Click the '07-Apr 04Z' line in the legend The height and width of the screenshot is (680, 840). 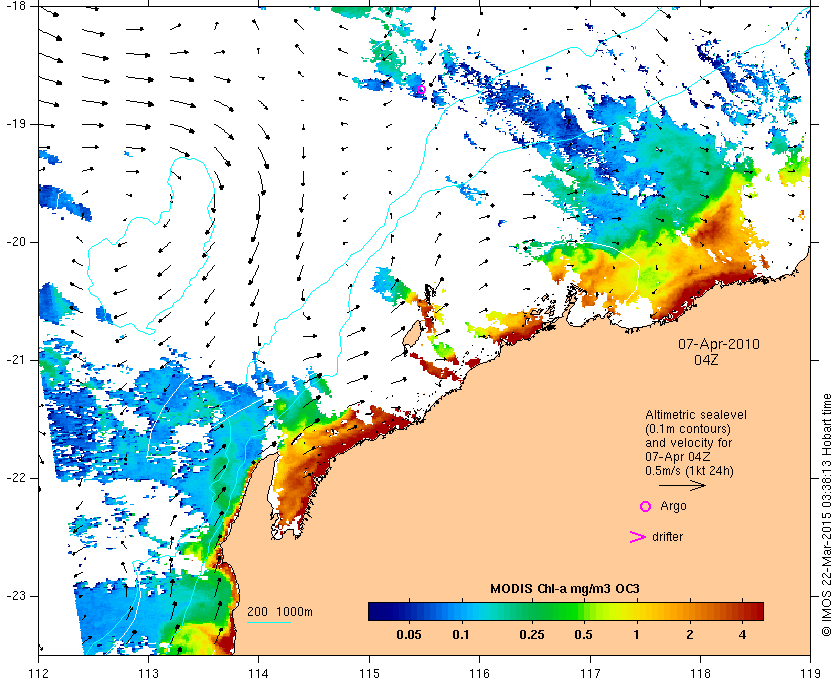pyautogui.click(x=678, y=457)
